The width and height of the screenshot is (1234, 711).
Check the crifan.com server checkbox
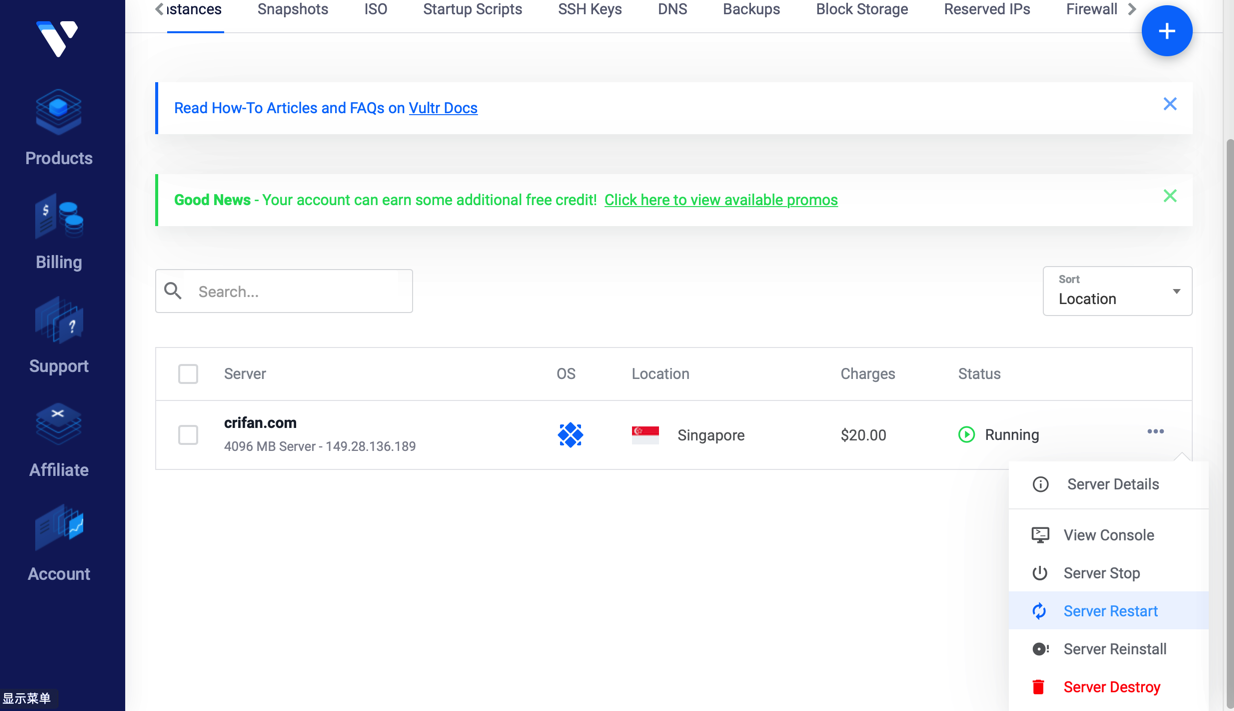tap(188, 435)
